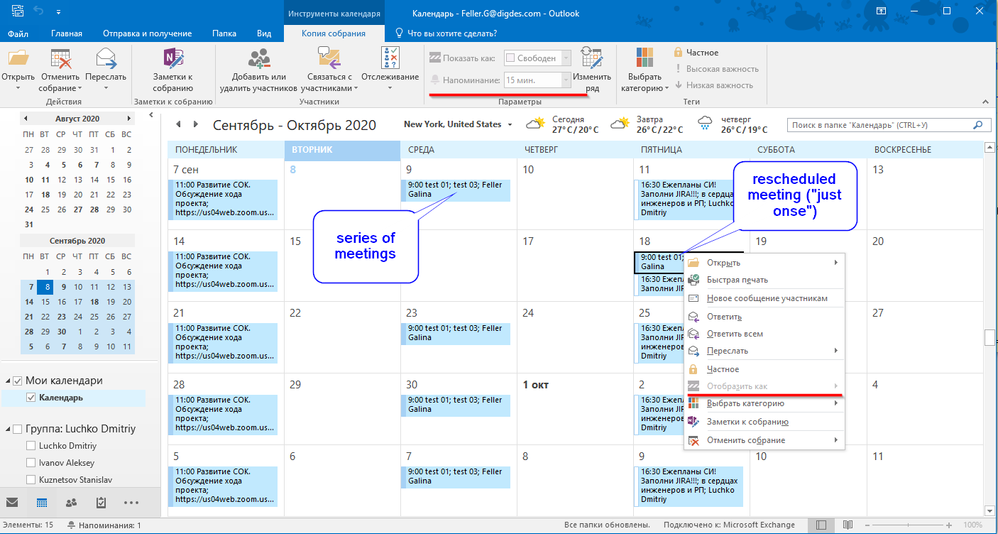This screenshot has width=998, height=534.
Task: Enable Ivanov Aleksey calendar checkbox
Action: click(31, 463)
